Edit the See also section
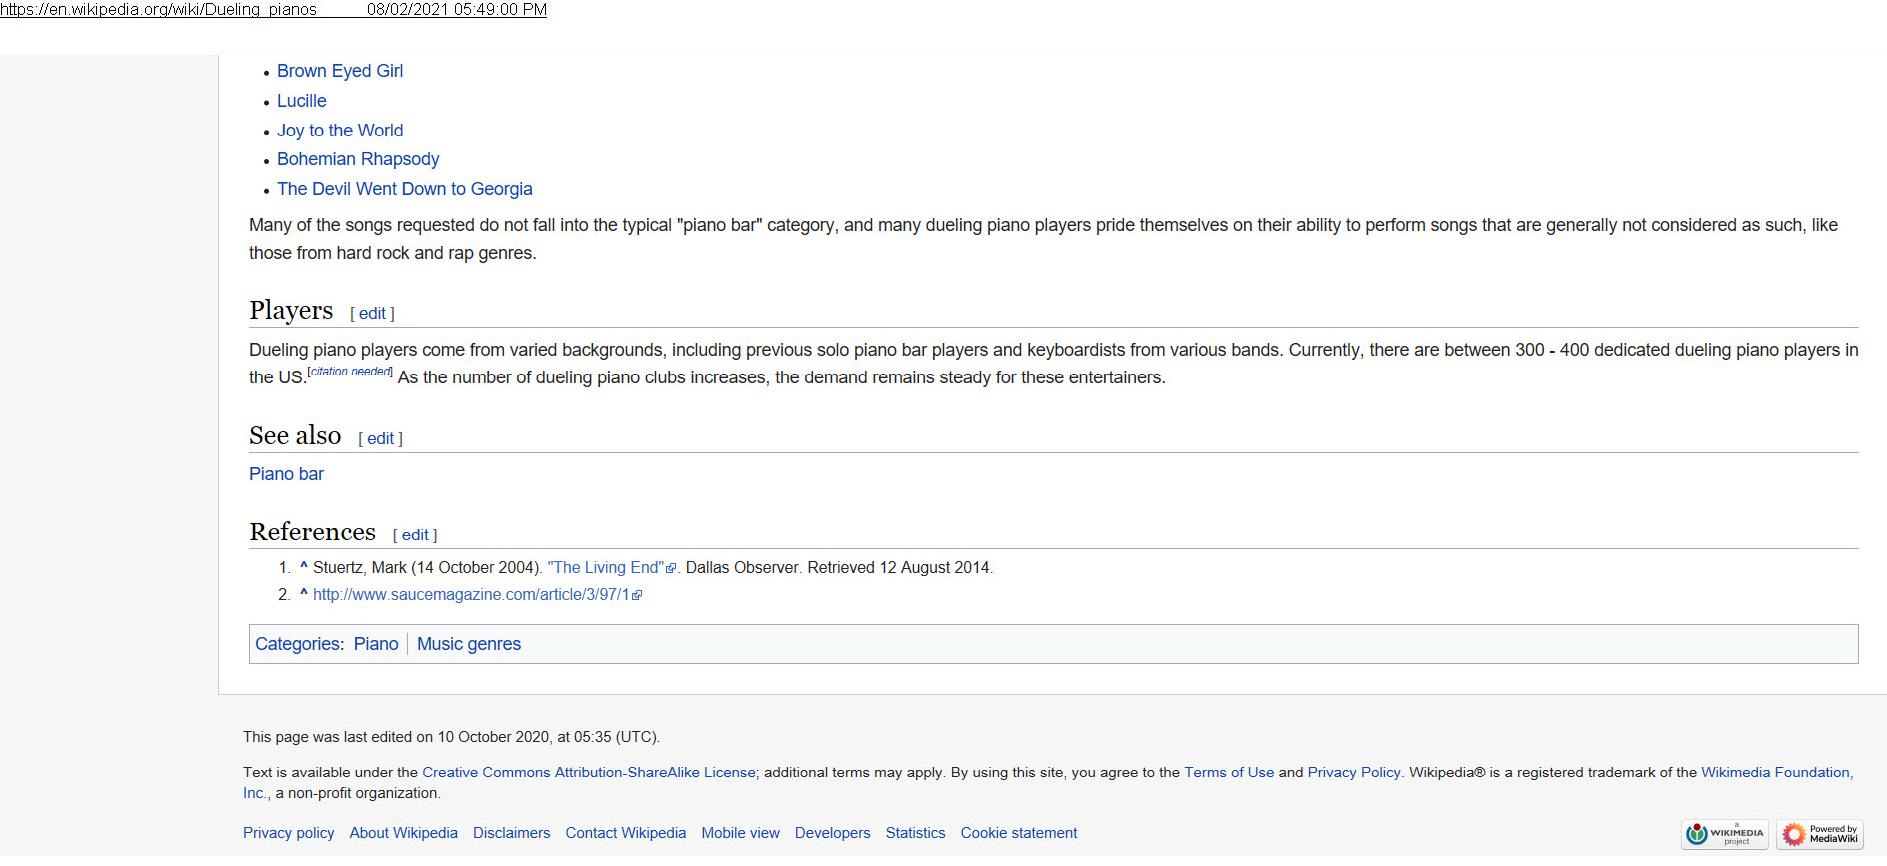Image resolution: width=1887 pixels, height=866 pixels. (380, 438)
